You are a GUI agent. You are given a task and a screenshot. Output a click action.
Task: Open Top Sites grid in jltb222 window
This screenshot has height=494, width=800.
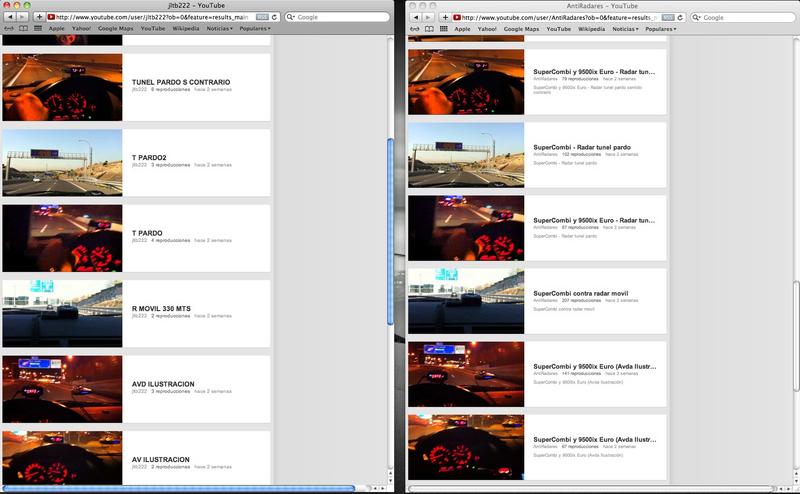pos(38,29)
